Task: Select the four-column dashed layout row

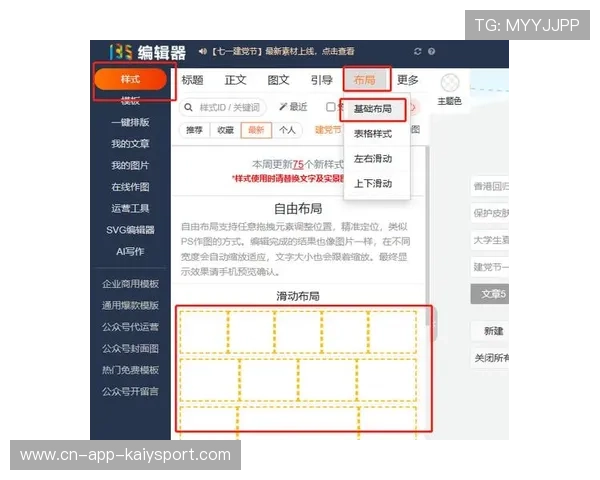Action: (x=298, y=380)
